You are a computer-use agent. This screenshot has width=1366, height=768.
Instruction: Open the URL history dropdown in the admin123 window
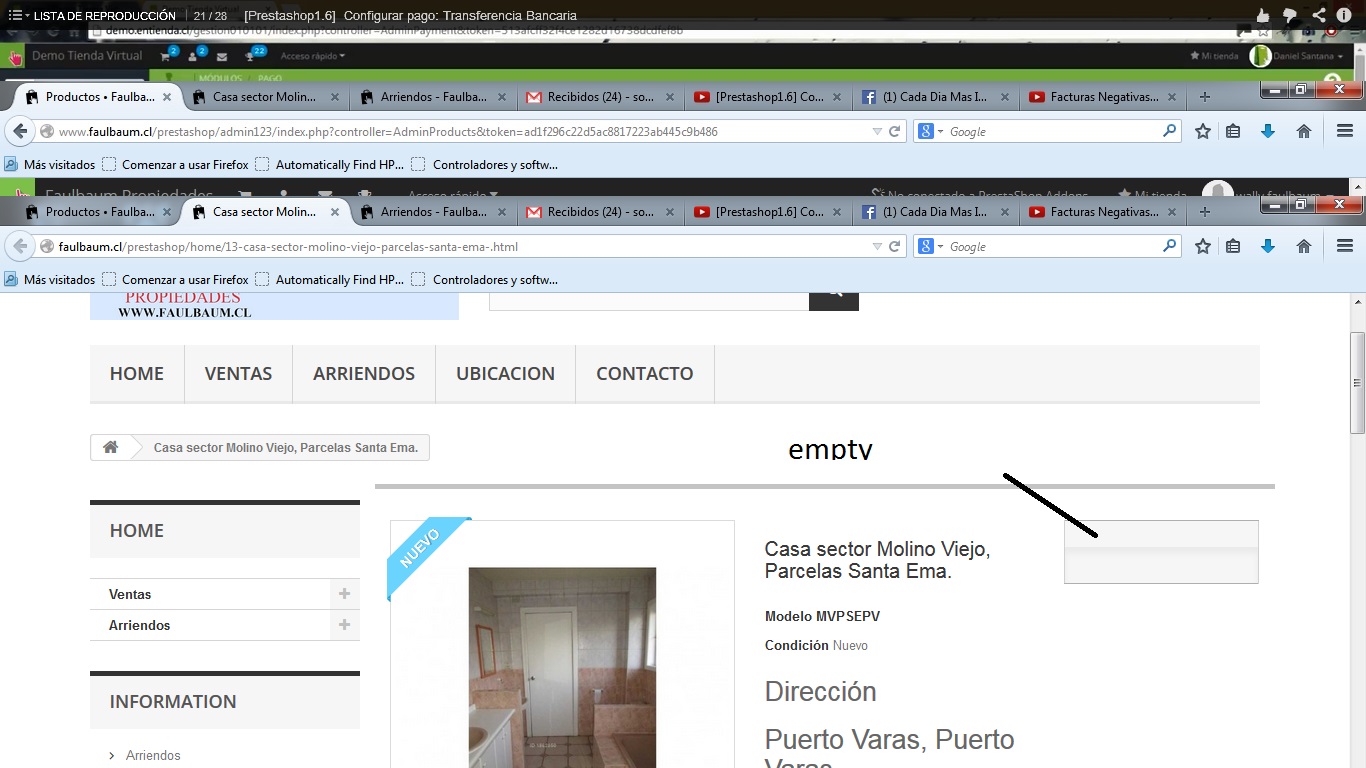coord(877,131)
